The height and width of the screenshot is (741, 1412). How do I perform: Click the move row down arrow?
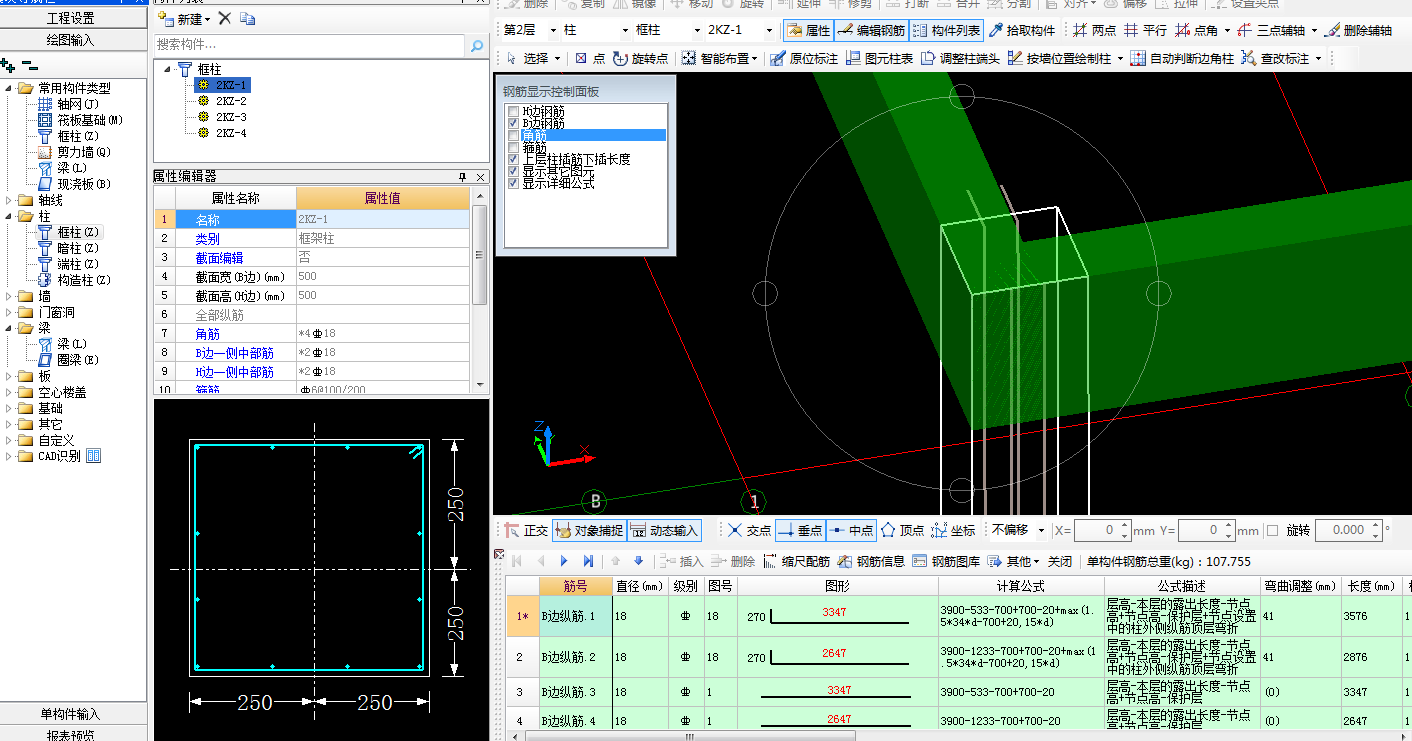coord(638,562)
